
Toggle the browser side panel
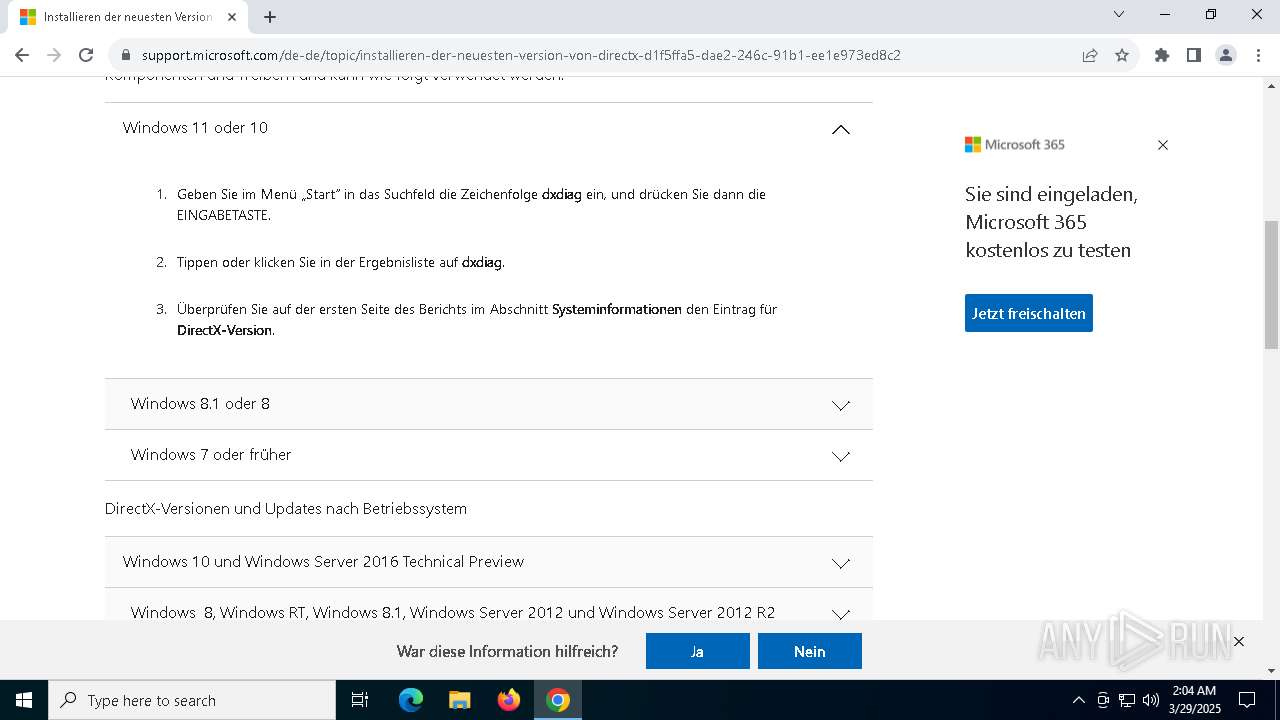1194,55
